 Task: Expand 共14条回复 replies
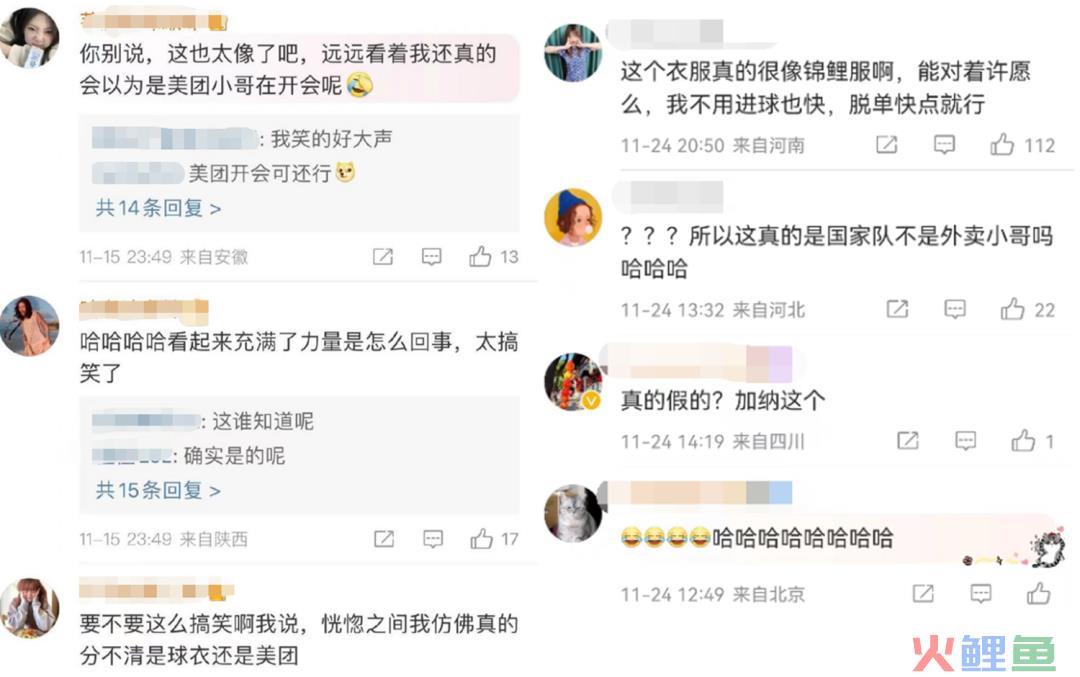[158, 208]
